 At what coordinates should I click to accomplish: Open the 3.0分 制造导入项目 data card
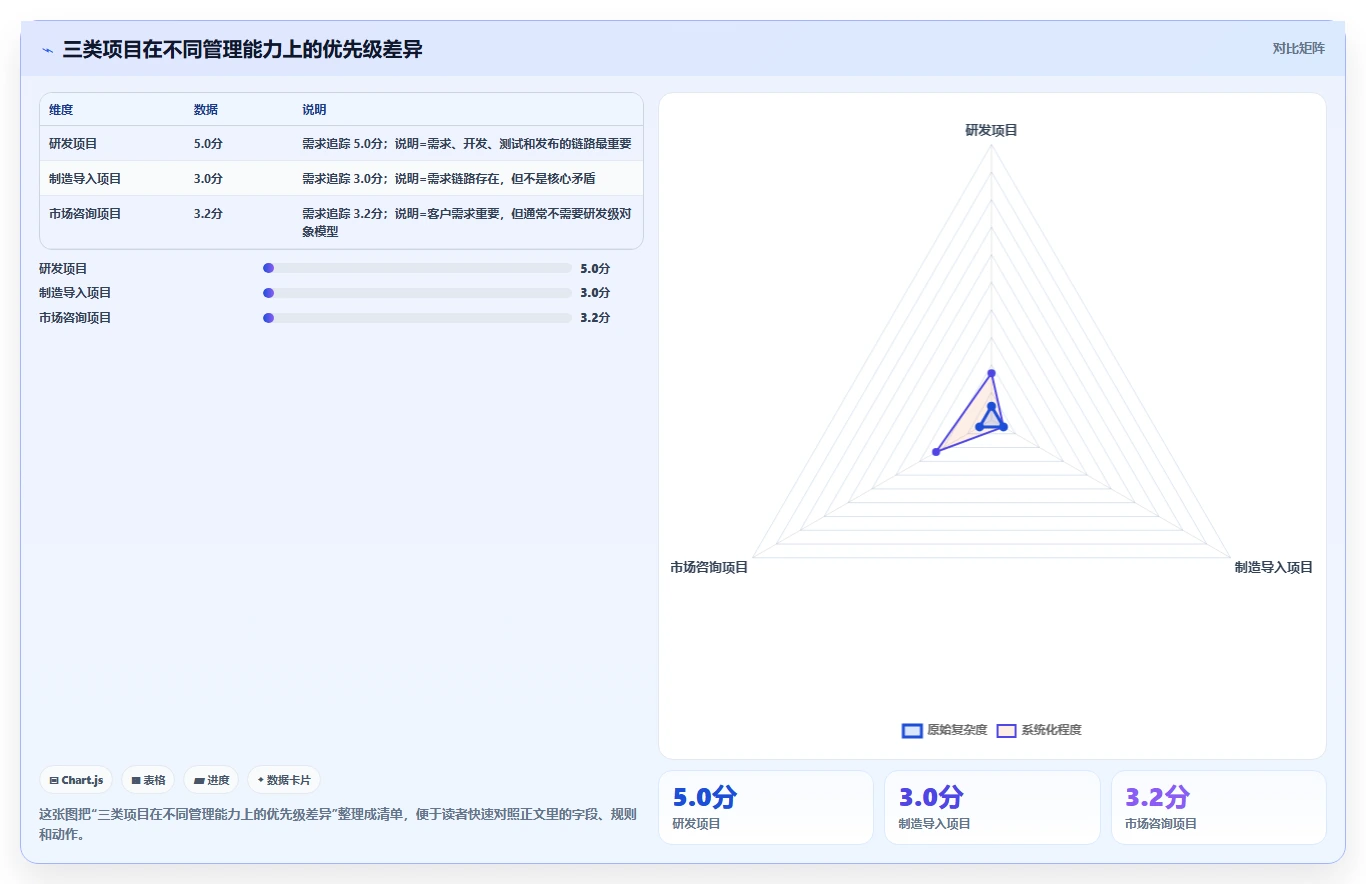point(992,808)
